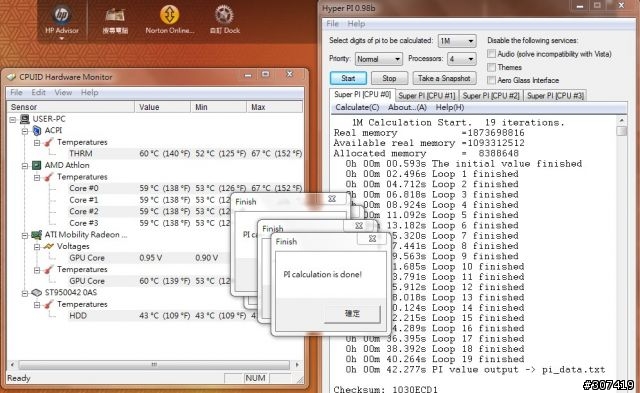Screen dimensions: 640x393
Task: Click the Sensor column header
Action: (x=71, y=107)
